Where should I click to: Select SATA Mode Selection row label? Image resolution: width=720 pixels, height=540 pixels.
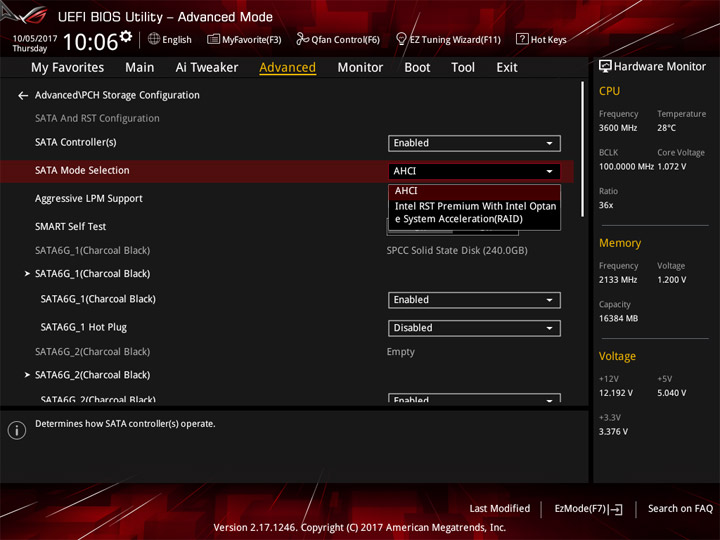click(x=82, y=170)
